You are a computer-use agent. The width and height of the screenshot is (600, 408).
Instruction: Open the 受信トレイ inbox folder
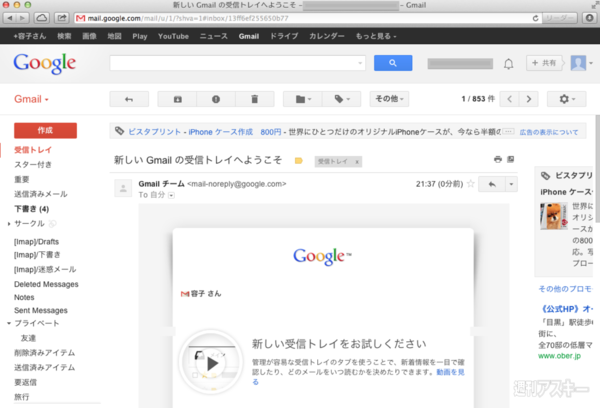pos(33,150)
